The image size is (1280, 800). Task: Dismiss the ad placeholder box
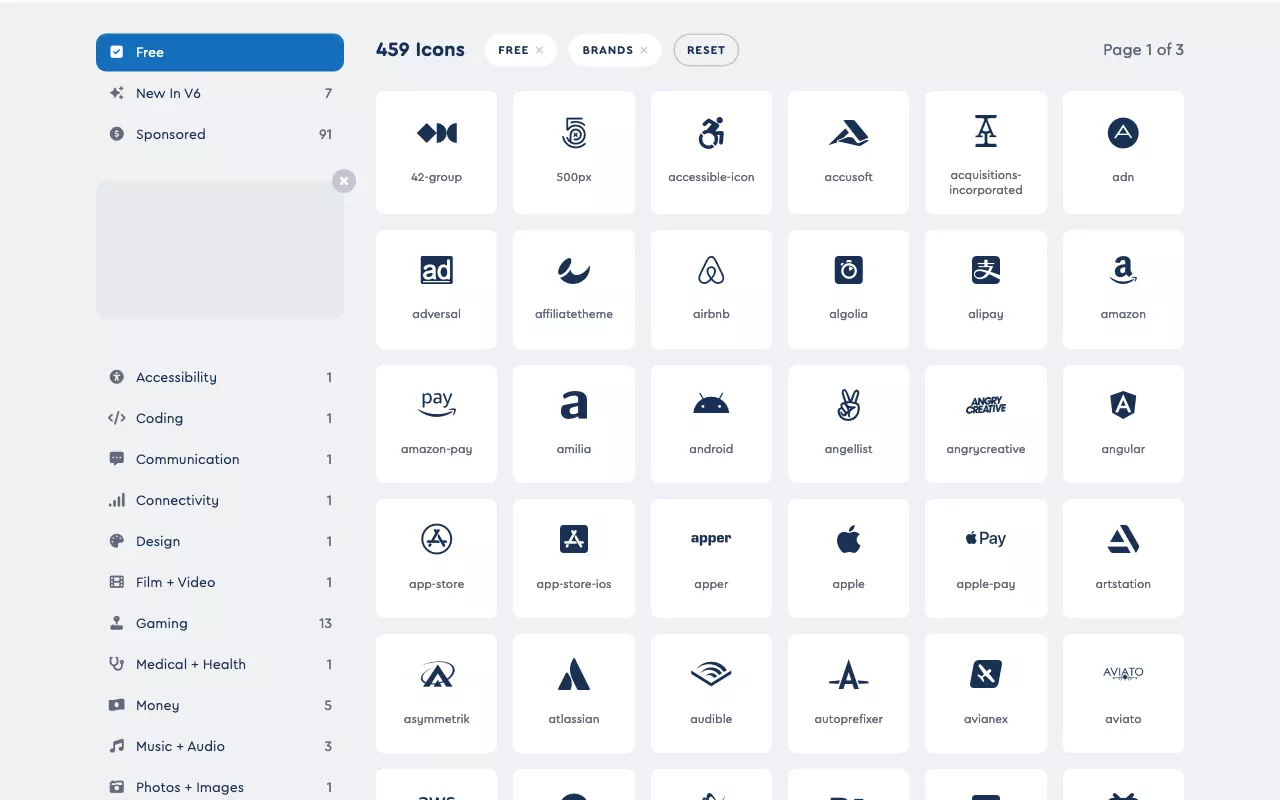pos(344,181)
